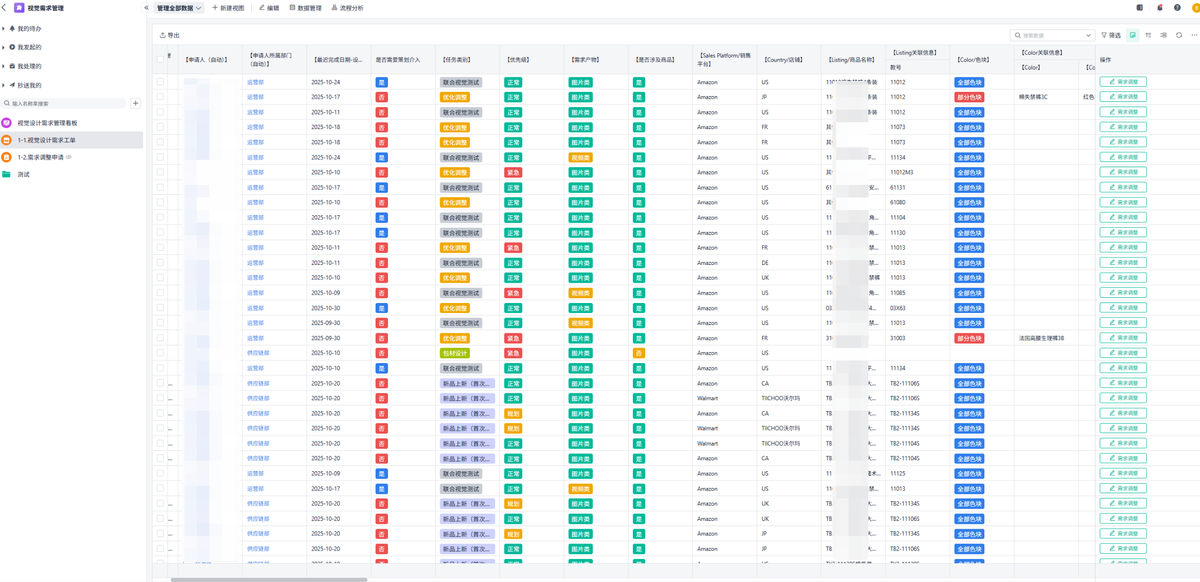Expand the 我的待办 tree section
Image resolution: width=1200 pixels, height=582 pixels.
click(4, 29)
